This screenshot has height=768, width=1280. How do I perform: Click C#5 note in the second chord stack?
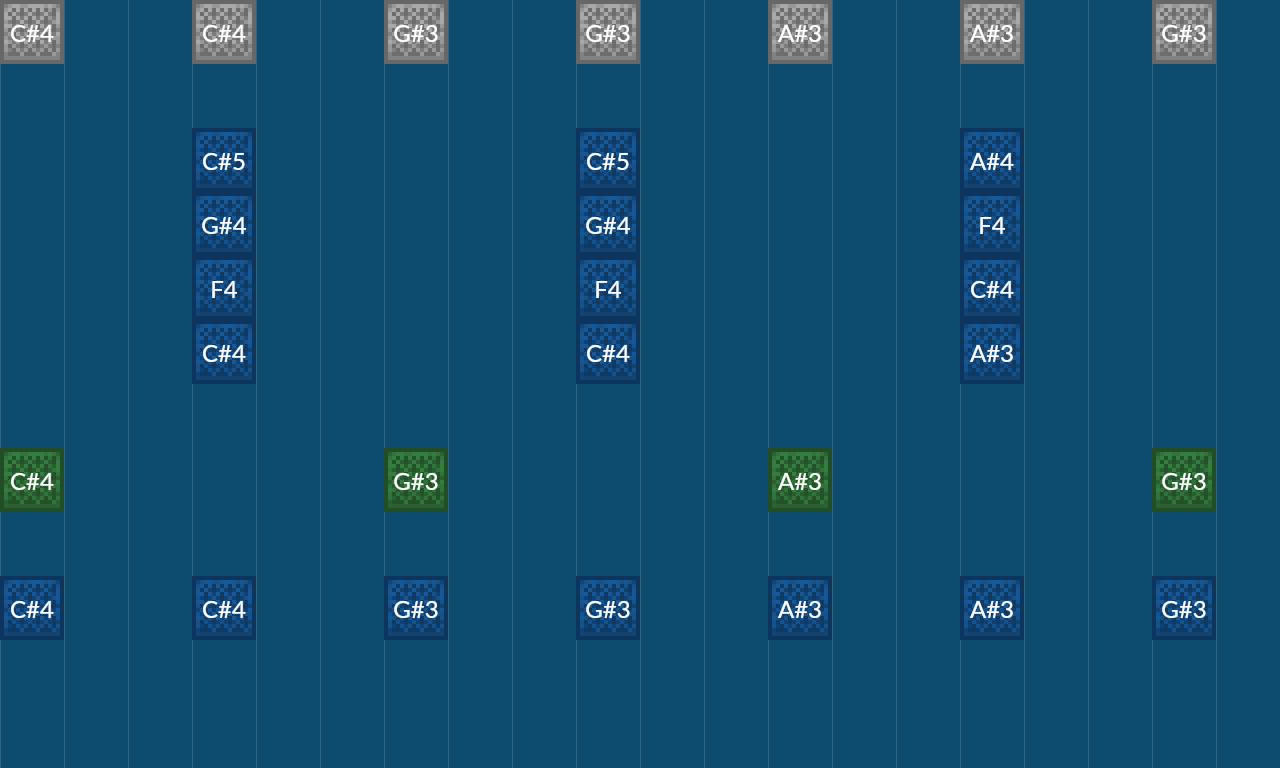pyautogui.click(x=607, y=160)
